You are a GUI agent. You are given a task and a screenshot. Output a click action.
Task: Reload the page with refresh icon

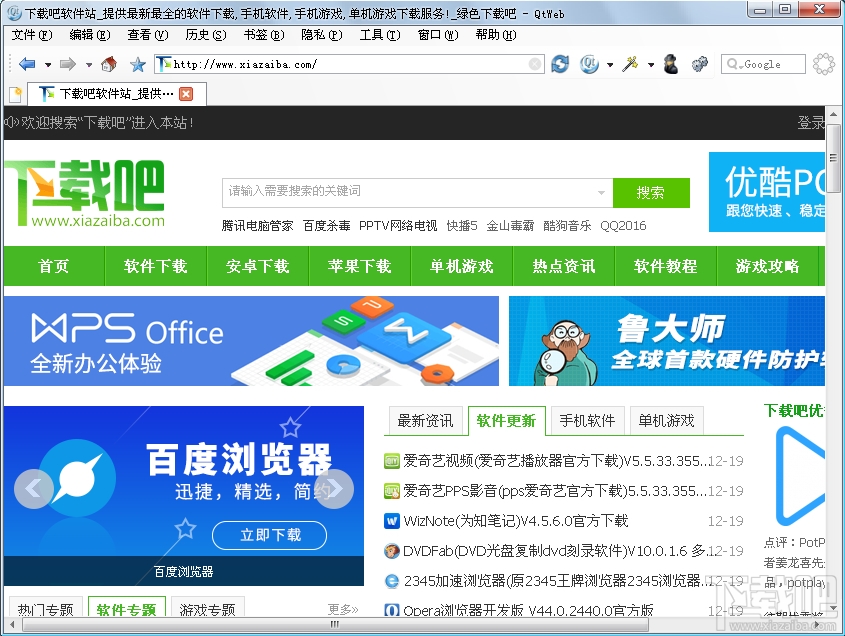(x=560, y=64)
